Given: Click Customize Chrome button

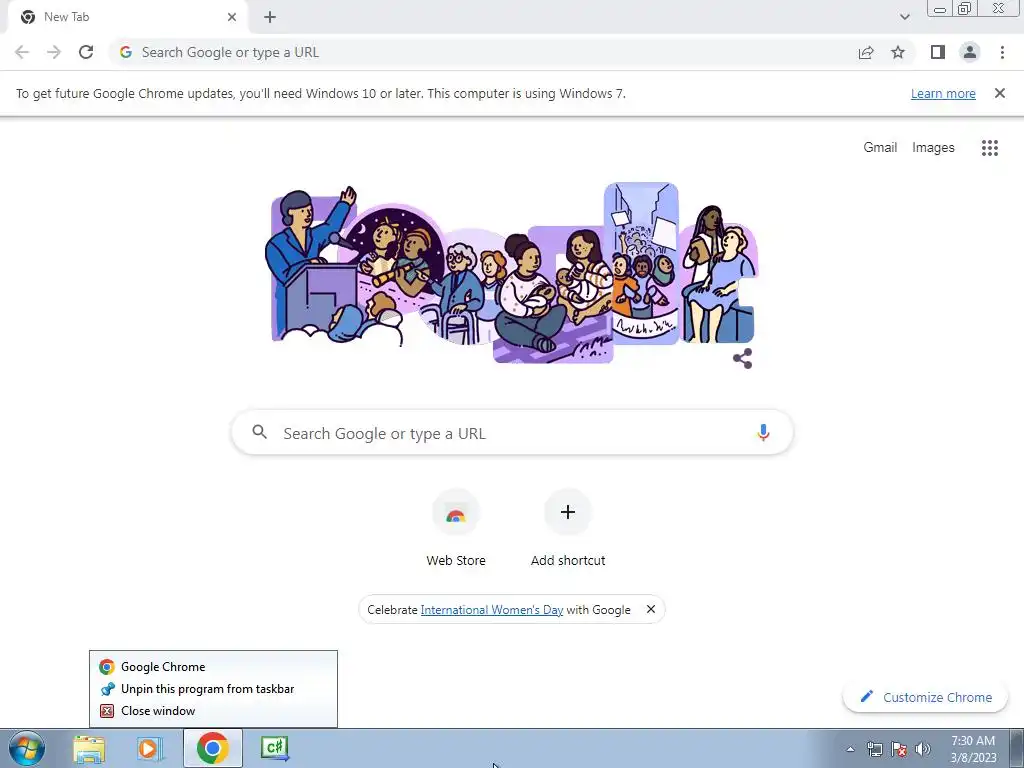Looking at the screenshot, I should [x=925, y=697].
